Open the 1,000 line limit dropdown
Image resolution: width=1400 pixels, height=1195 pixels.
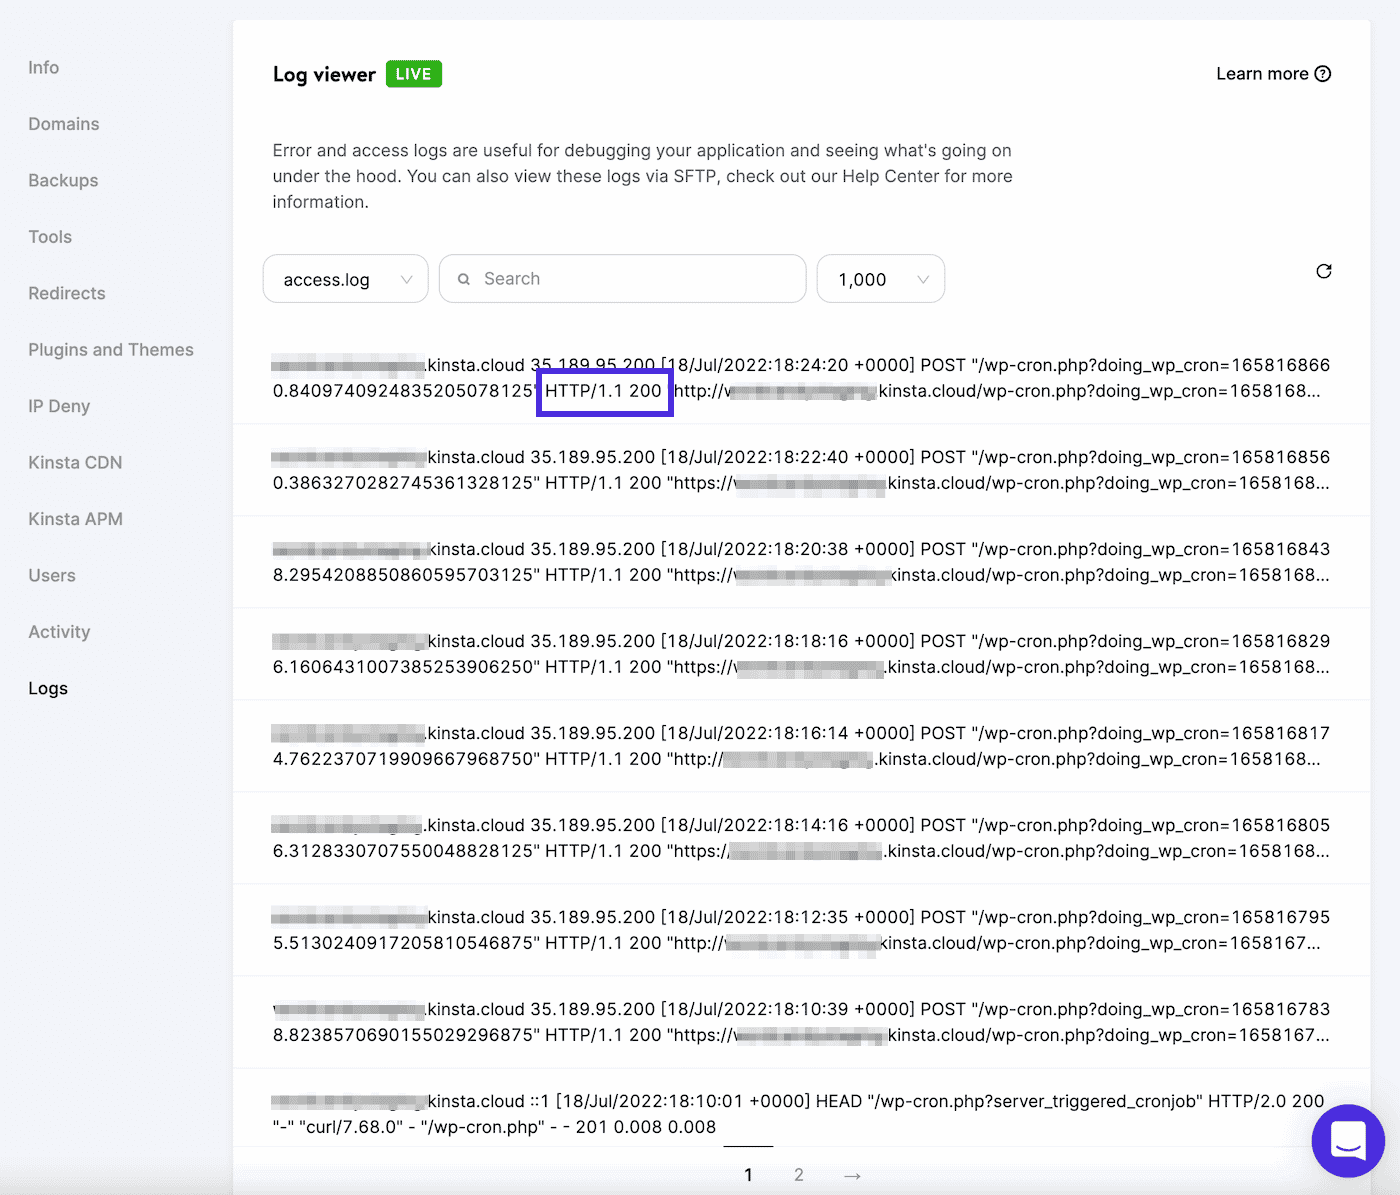pos(879,279)
